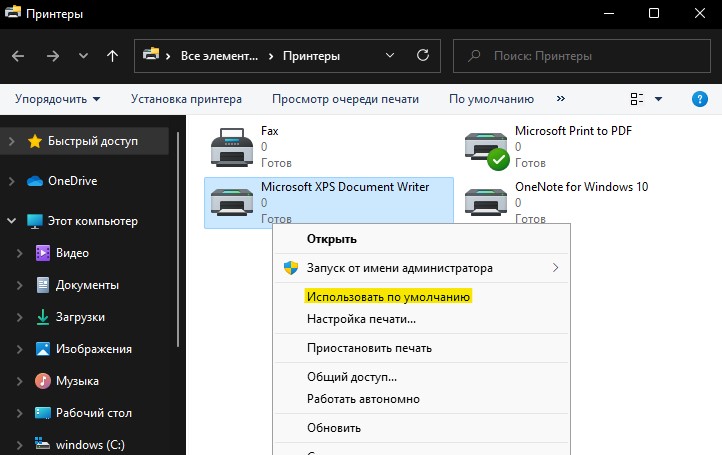Expand Быстрый доступ tree node
The height and width of the screenshot is (455, 722).
coord(12,141)
